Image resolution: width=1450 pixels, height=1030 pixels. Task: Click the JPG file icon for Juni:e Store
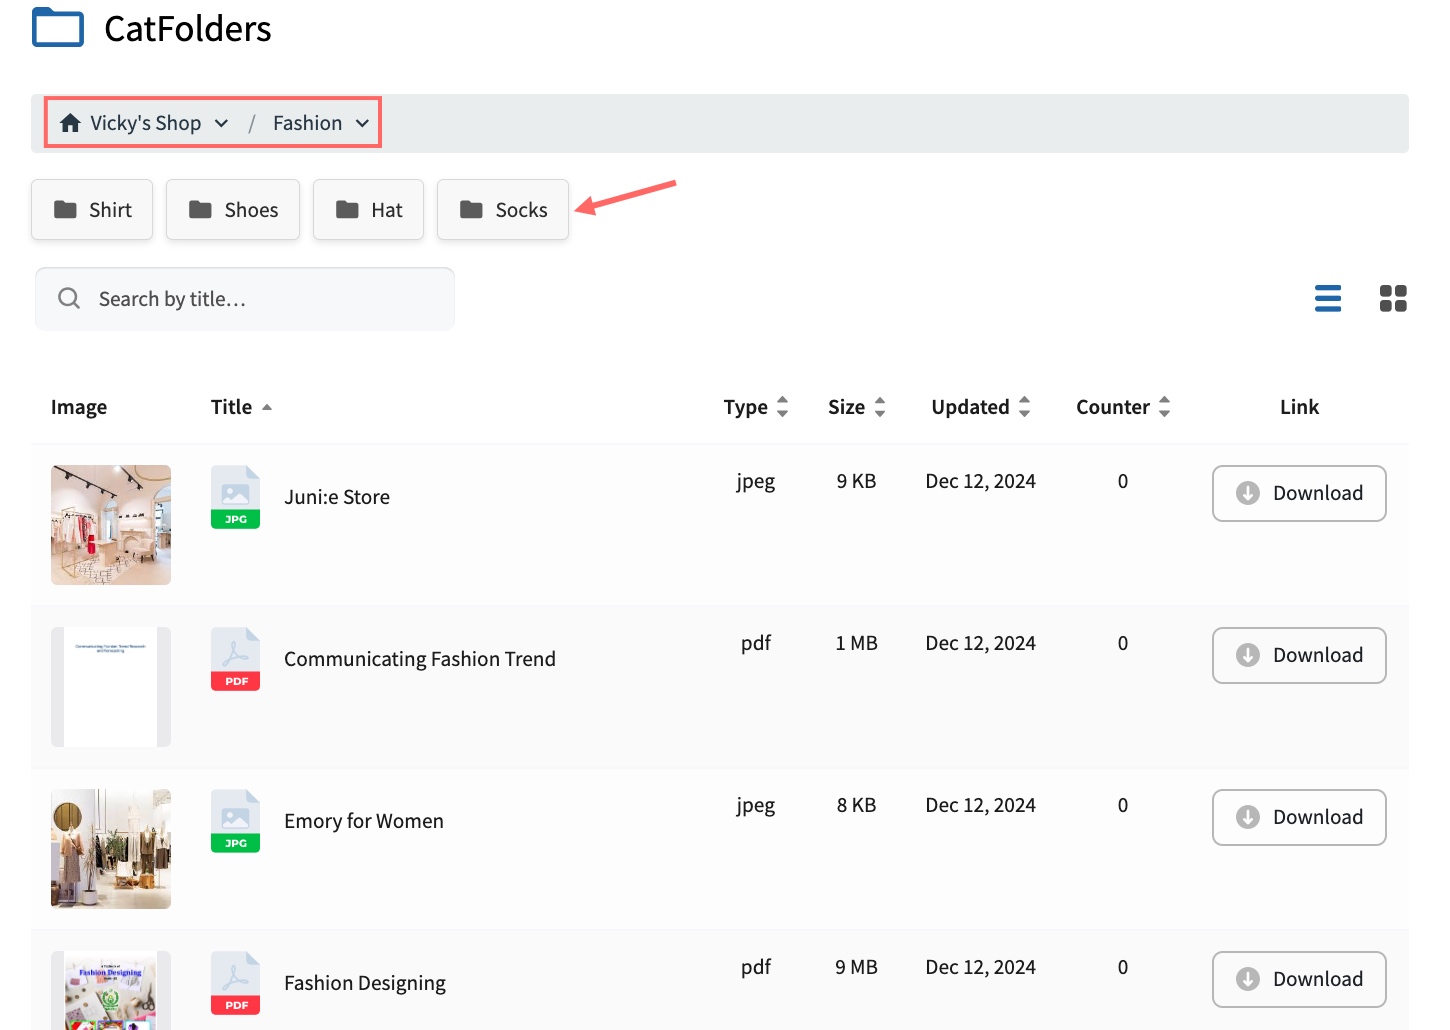pyautogui.click(x=235, y=497)
